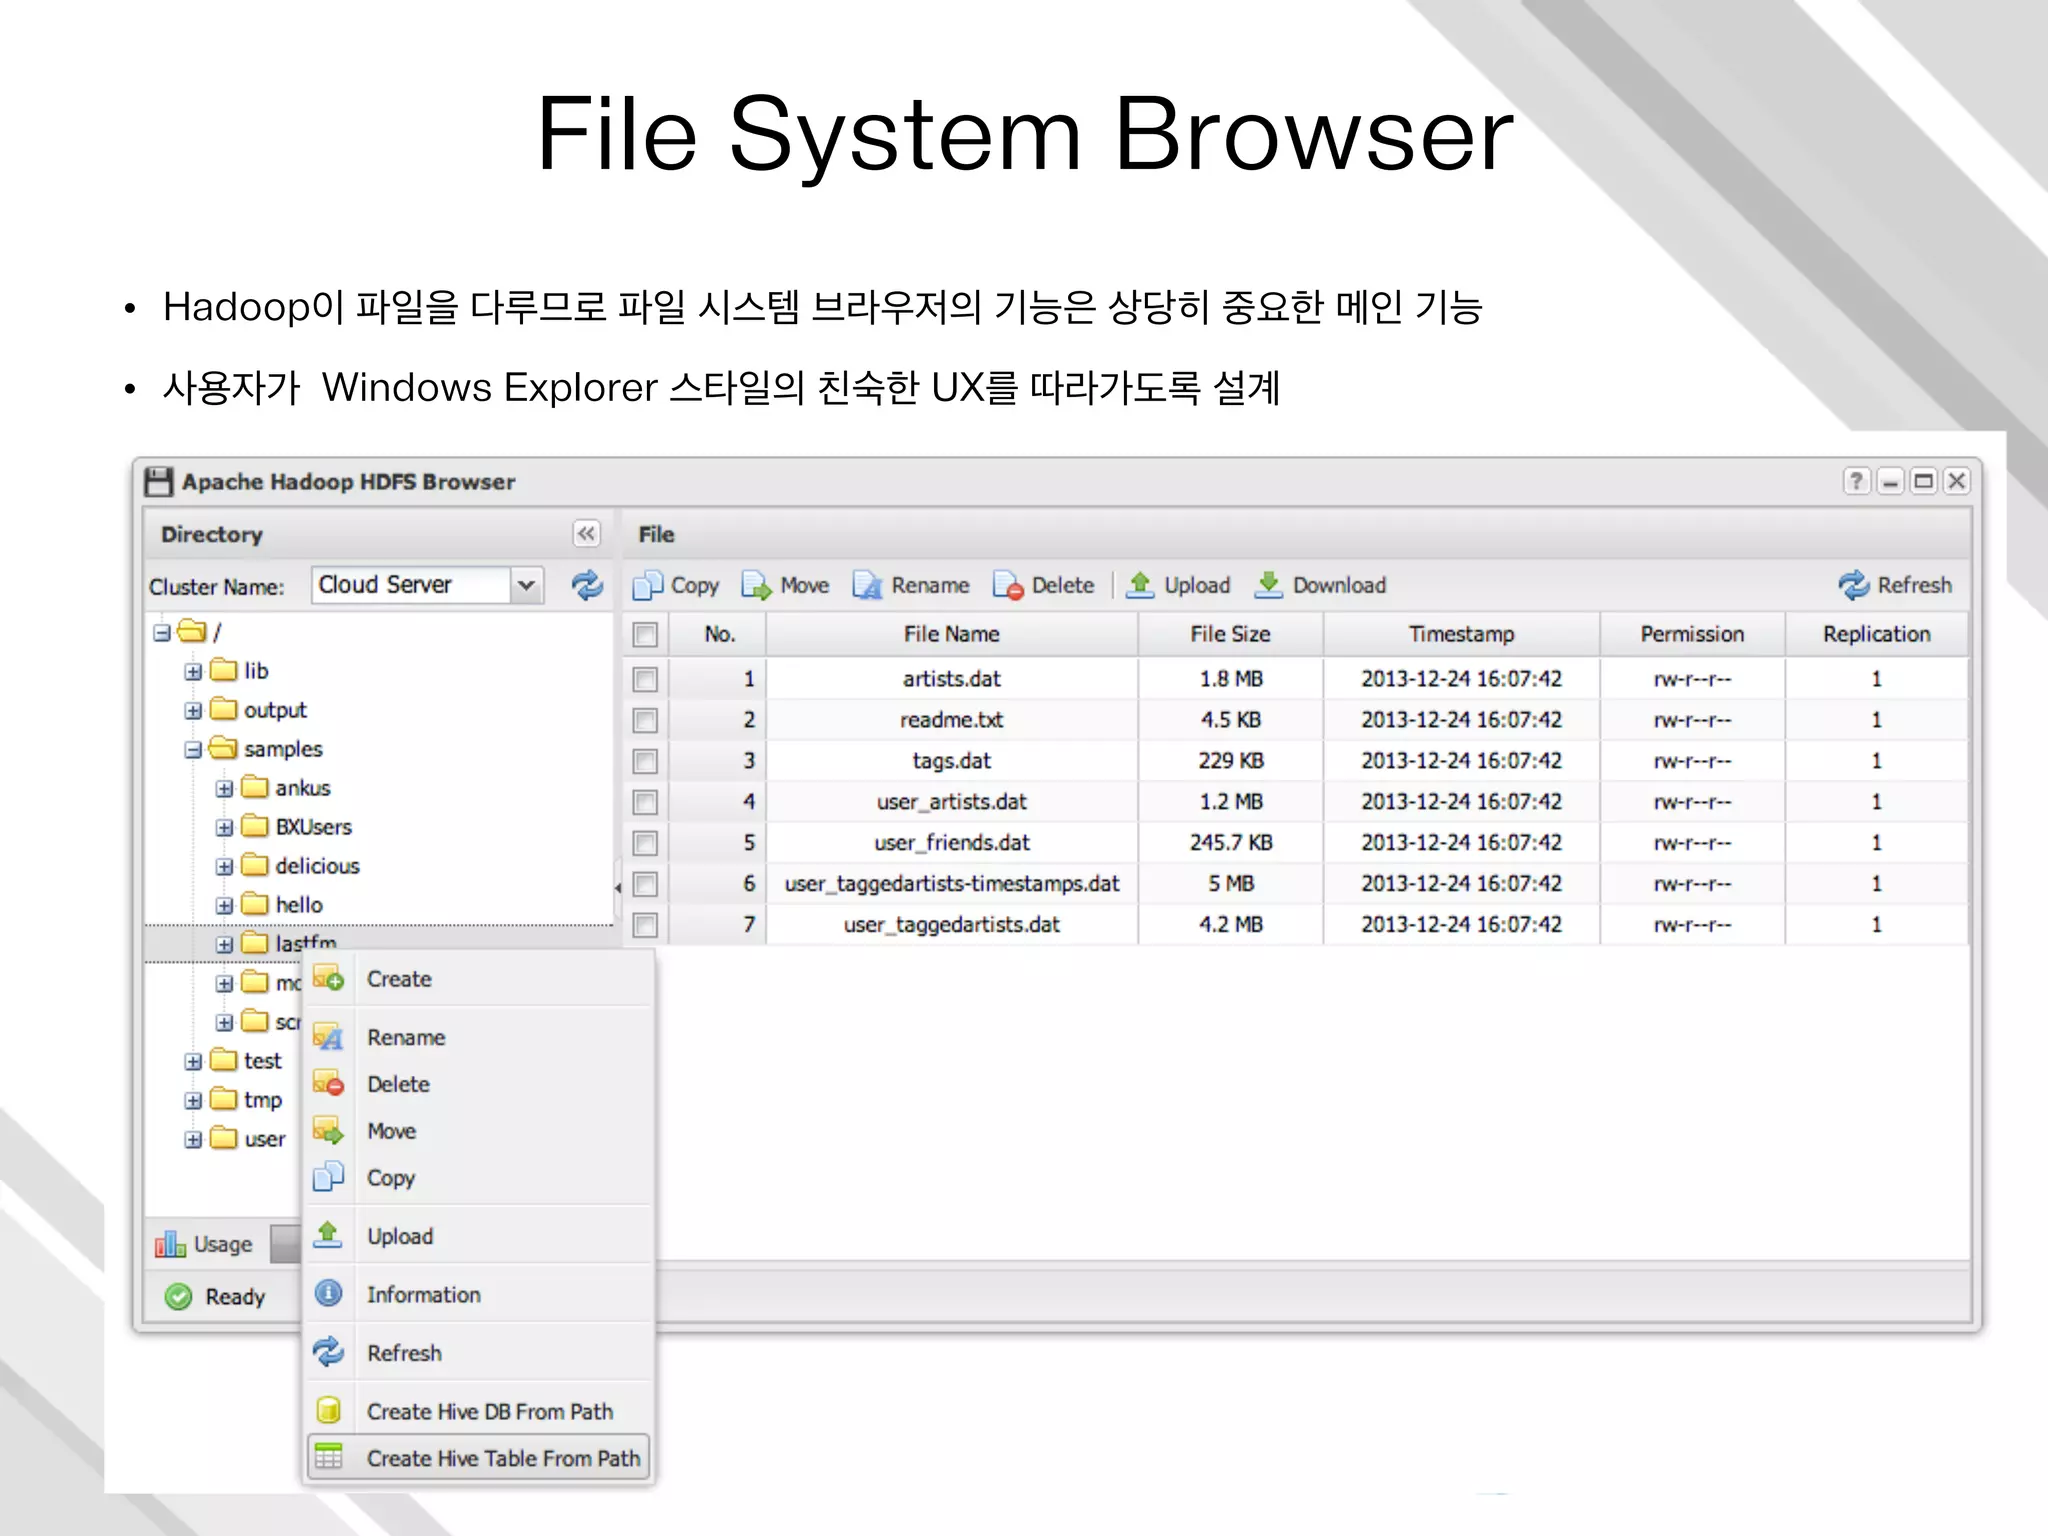The height and width of the screenshot is (1536, 2048).
Task: Open the Usage chart icon
Action: click(170, 1244)
